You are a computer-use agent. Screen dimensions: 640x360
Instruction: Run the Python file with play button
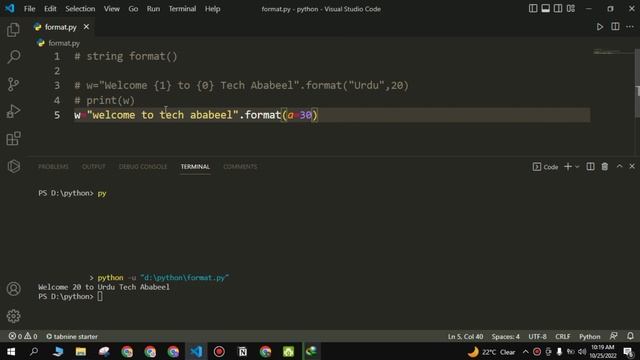coord(600,27)
